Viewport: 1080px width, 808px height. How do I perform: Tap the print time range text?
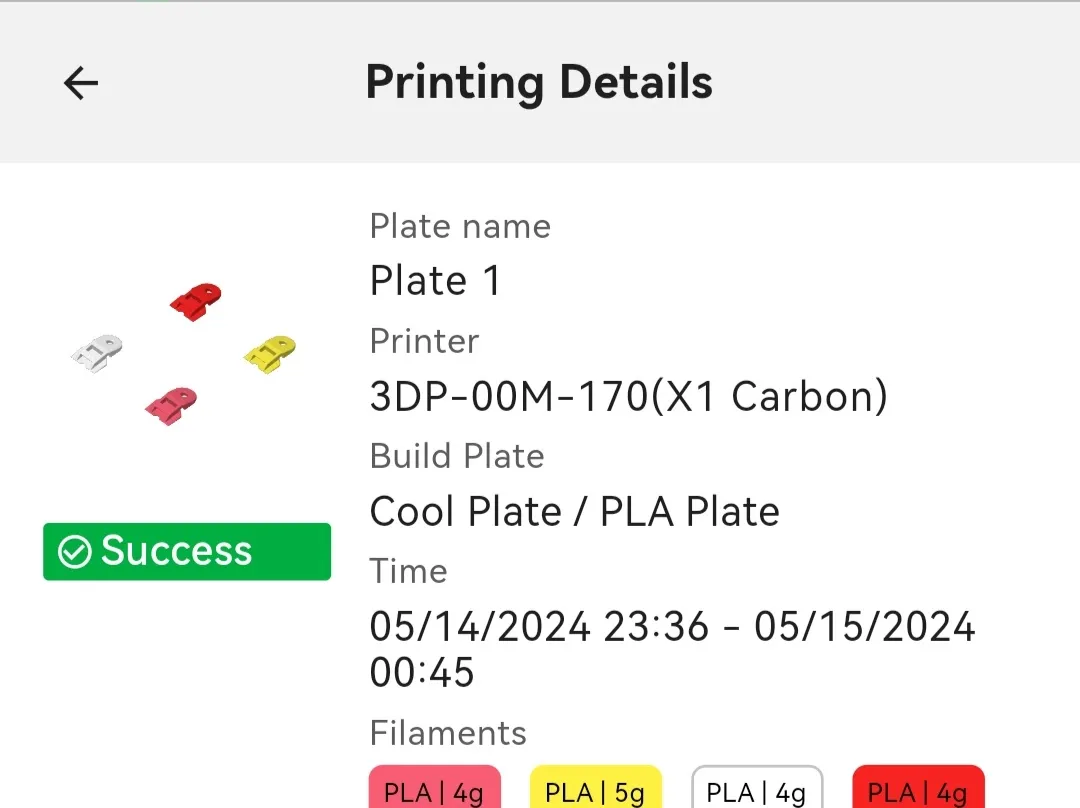click(x=672, y=649)
